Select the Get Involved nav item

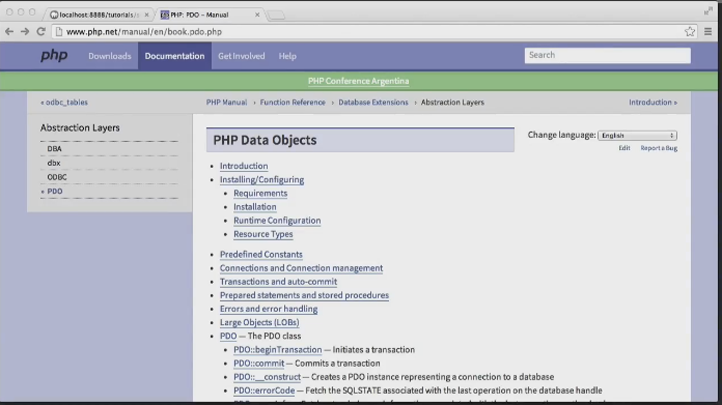[241, 56]
